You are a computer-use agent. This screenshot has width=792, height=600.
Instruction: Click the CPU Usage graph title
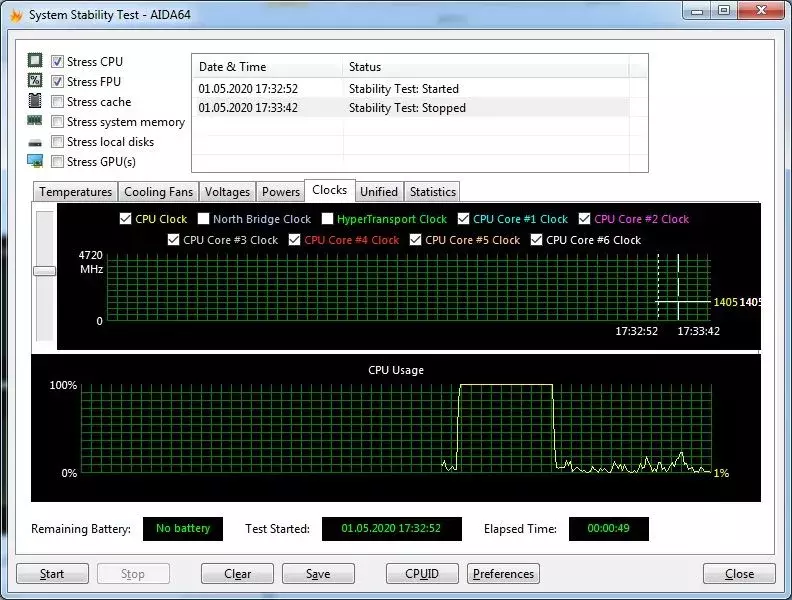tap(396, 370)
